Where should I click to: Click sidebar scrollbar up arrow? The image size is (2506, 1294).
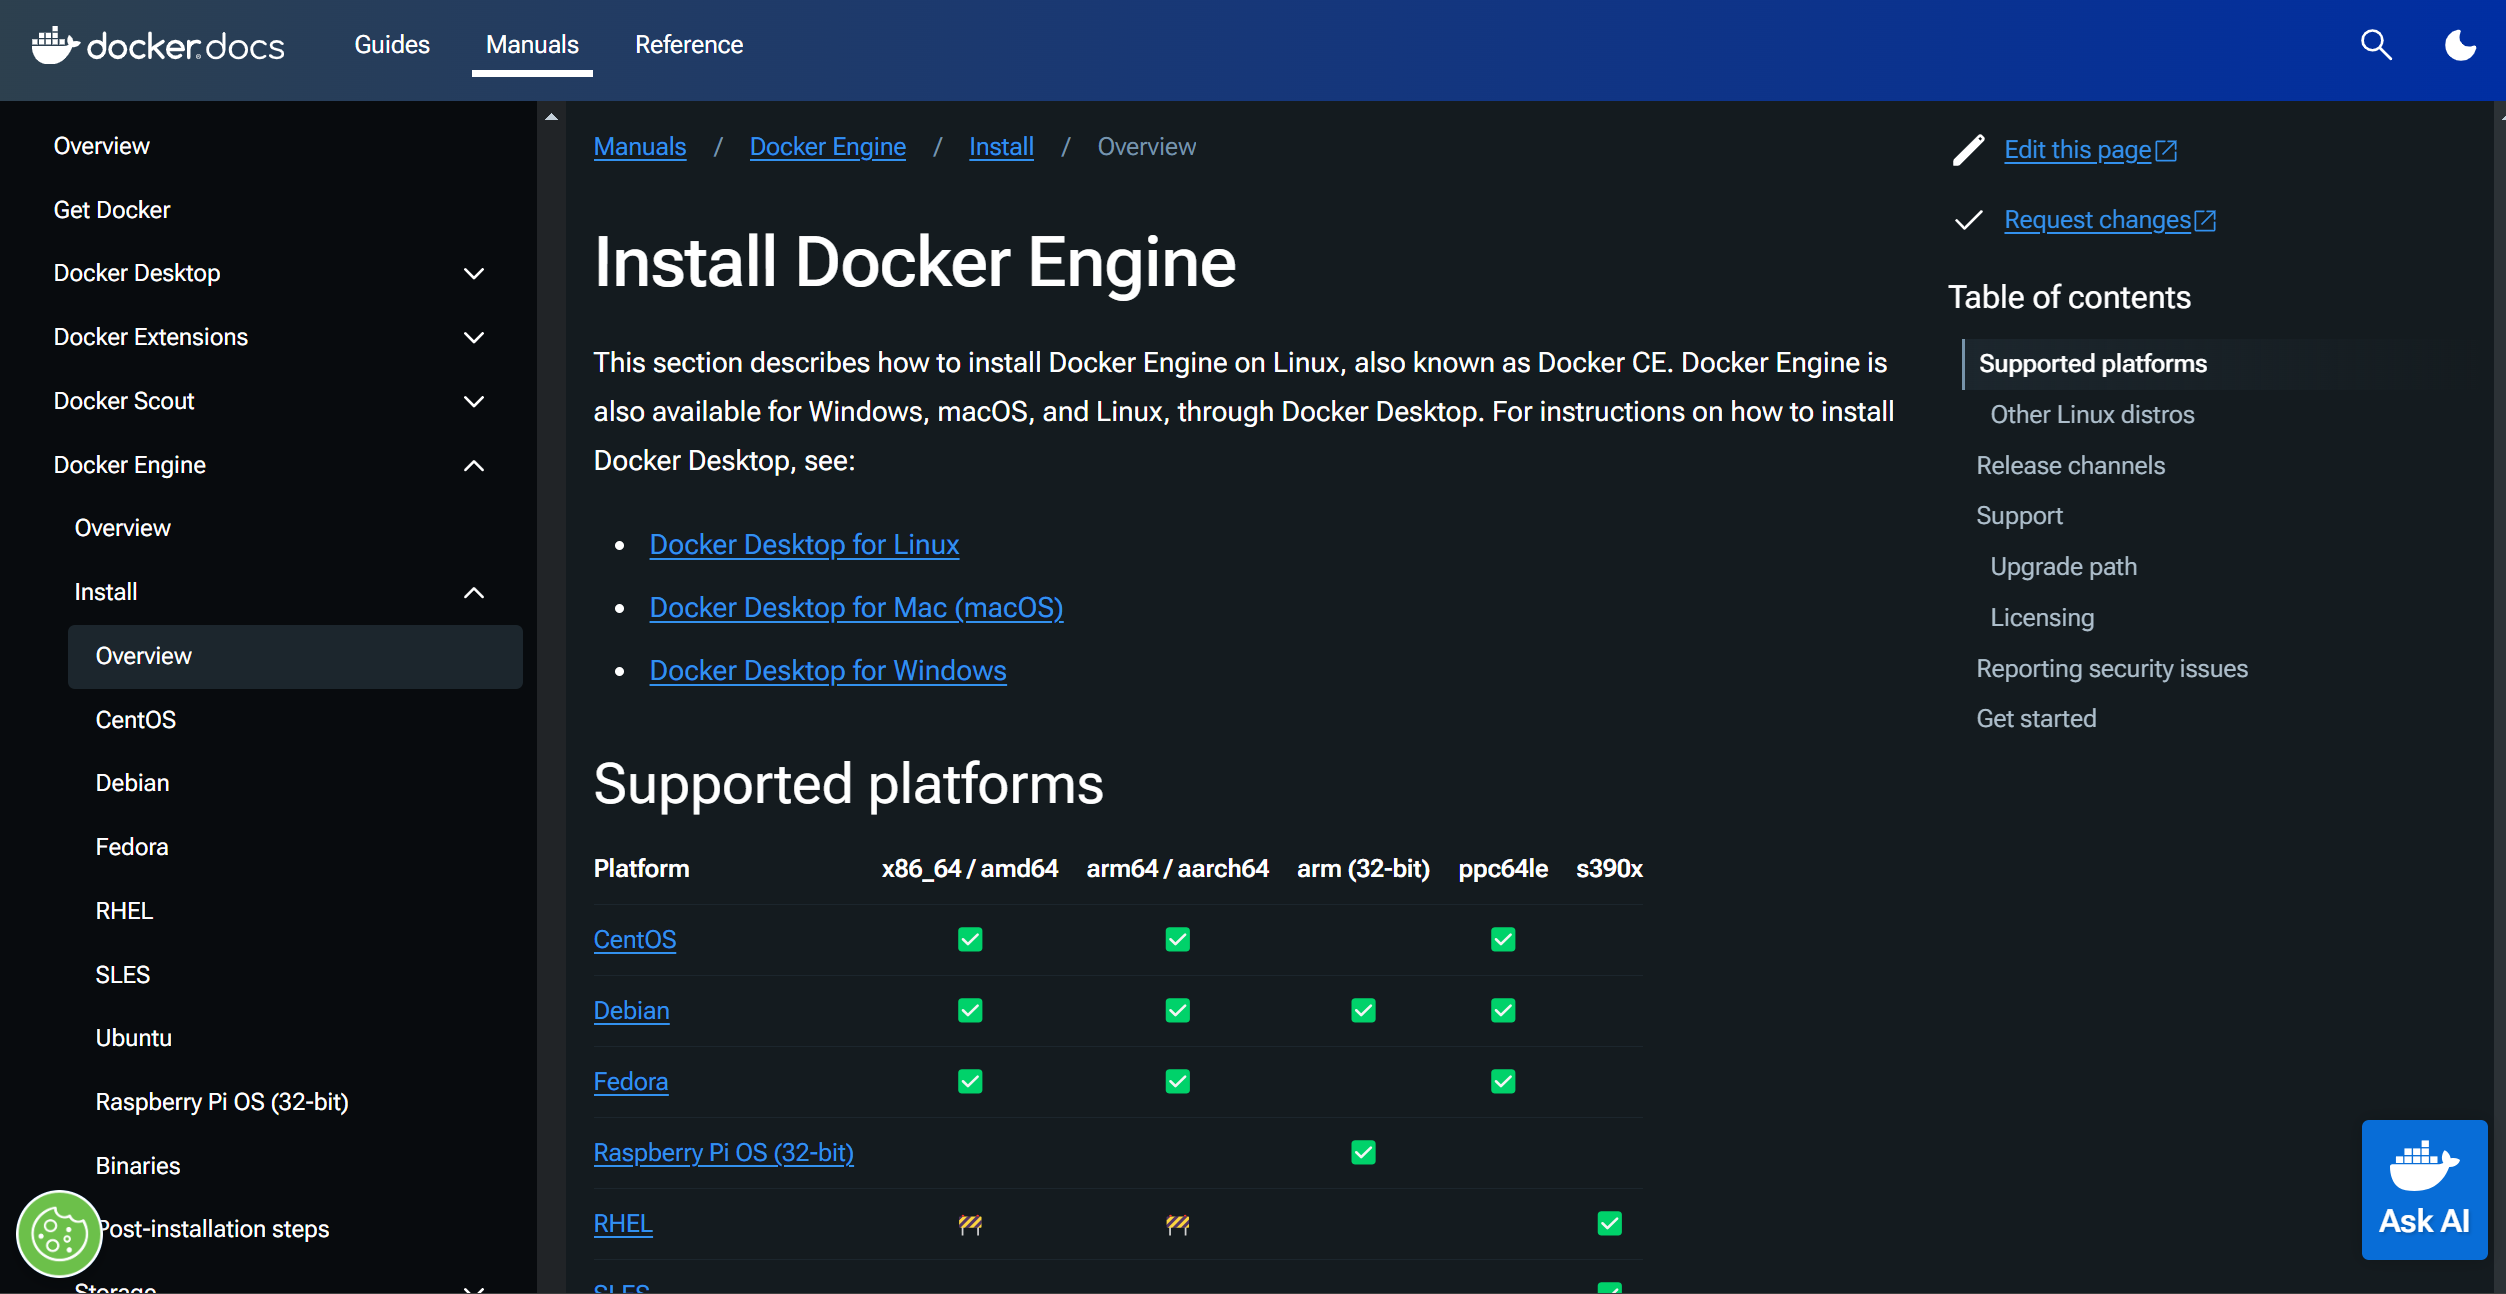coord(551,117)
